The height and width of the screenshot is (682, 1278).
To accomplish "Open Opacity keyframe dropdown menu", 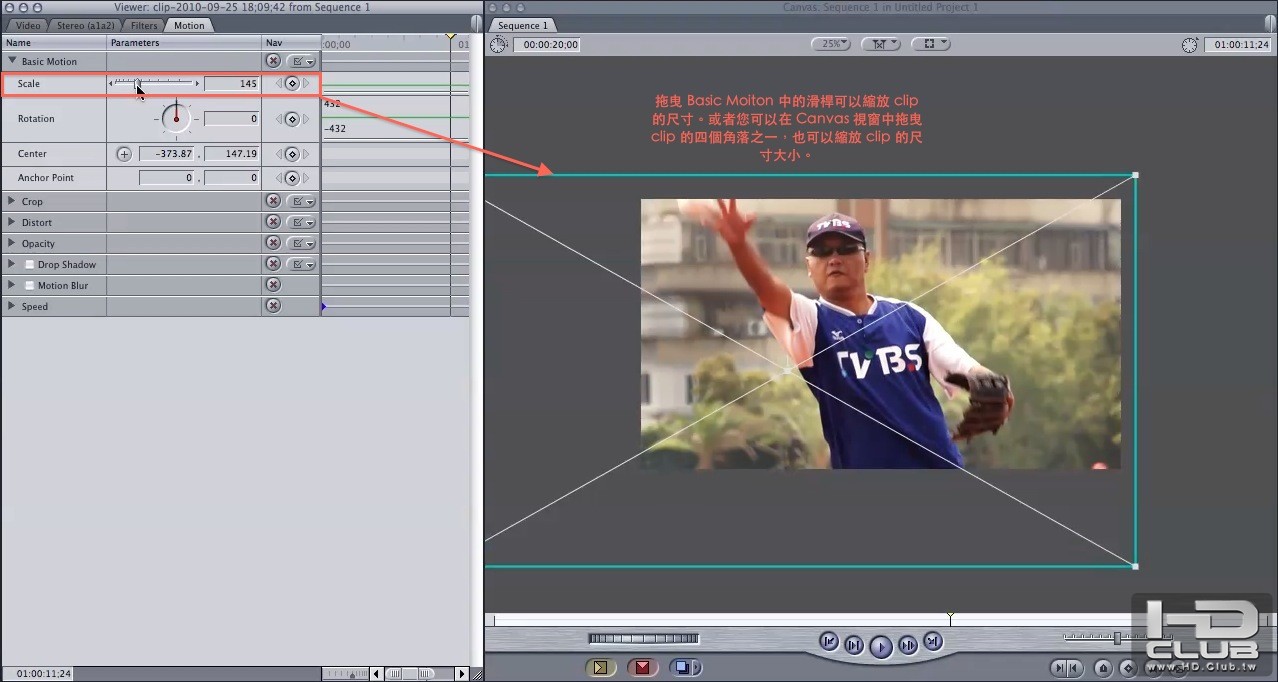I will pyautogui.click(x=301, y=243).
